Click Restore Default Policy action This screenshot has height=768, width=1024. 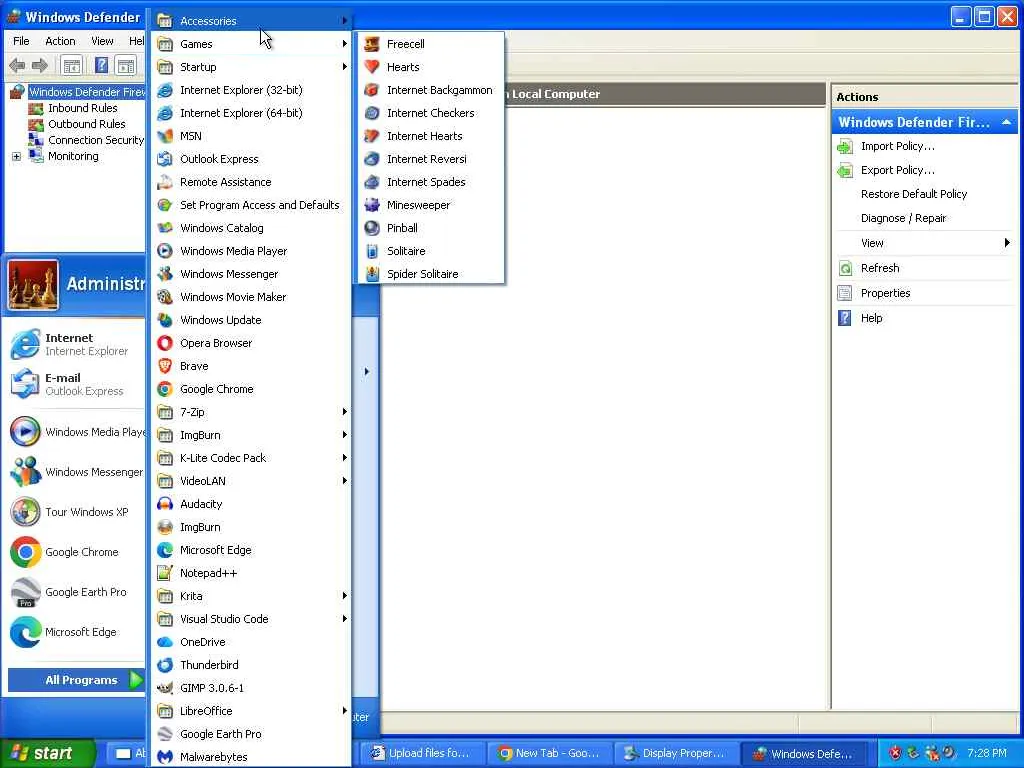tap(914, 194)
